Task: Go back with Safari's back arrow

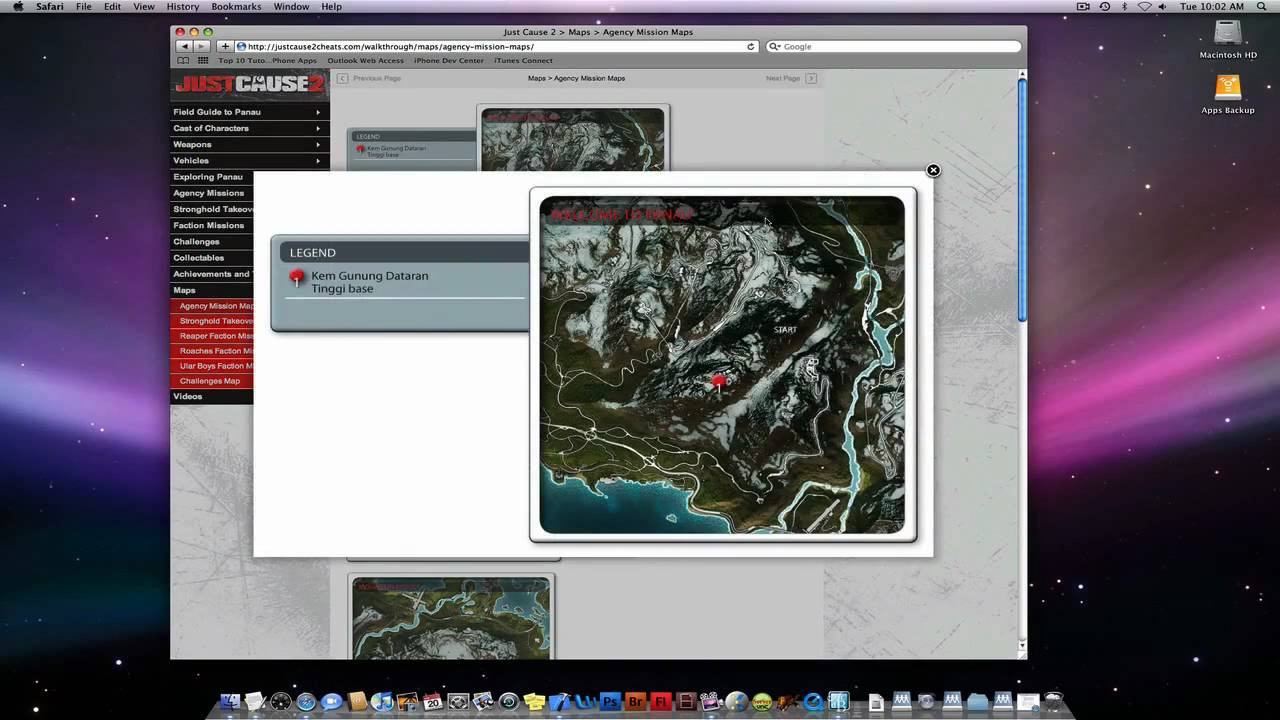Action: tap(184, 46)
